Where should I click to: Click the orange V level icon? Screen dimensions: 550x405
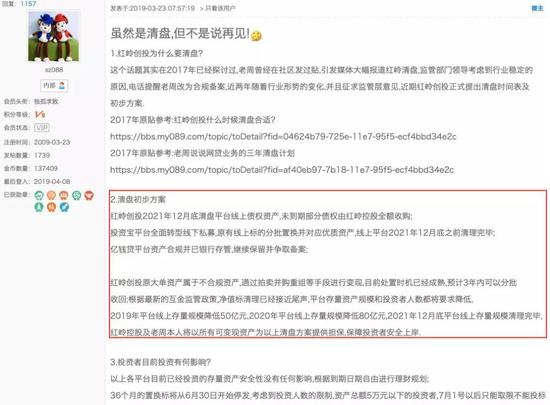tap(40, 114)
